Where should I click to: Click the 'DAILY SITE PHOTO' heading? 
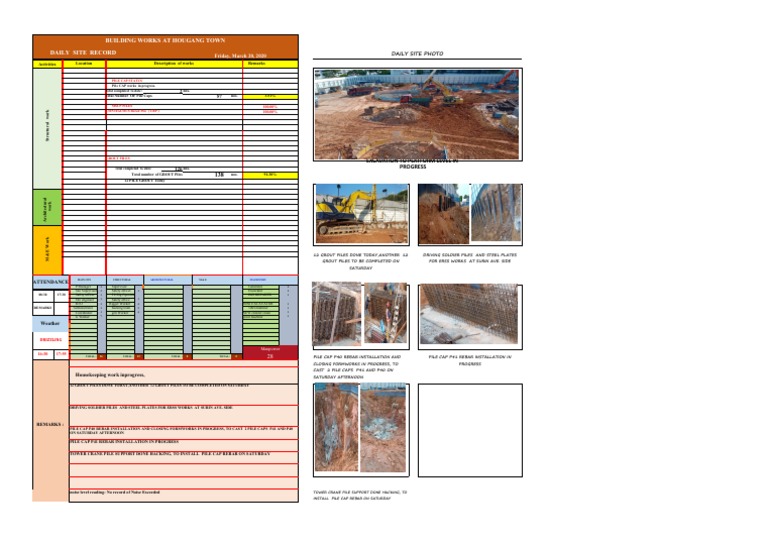(417, 53)
